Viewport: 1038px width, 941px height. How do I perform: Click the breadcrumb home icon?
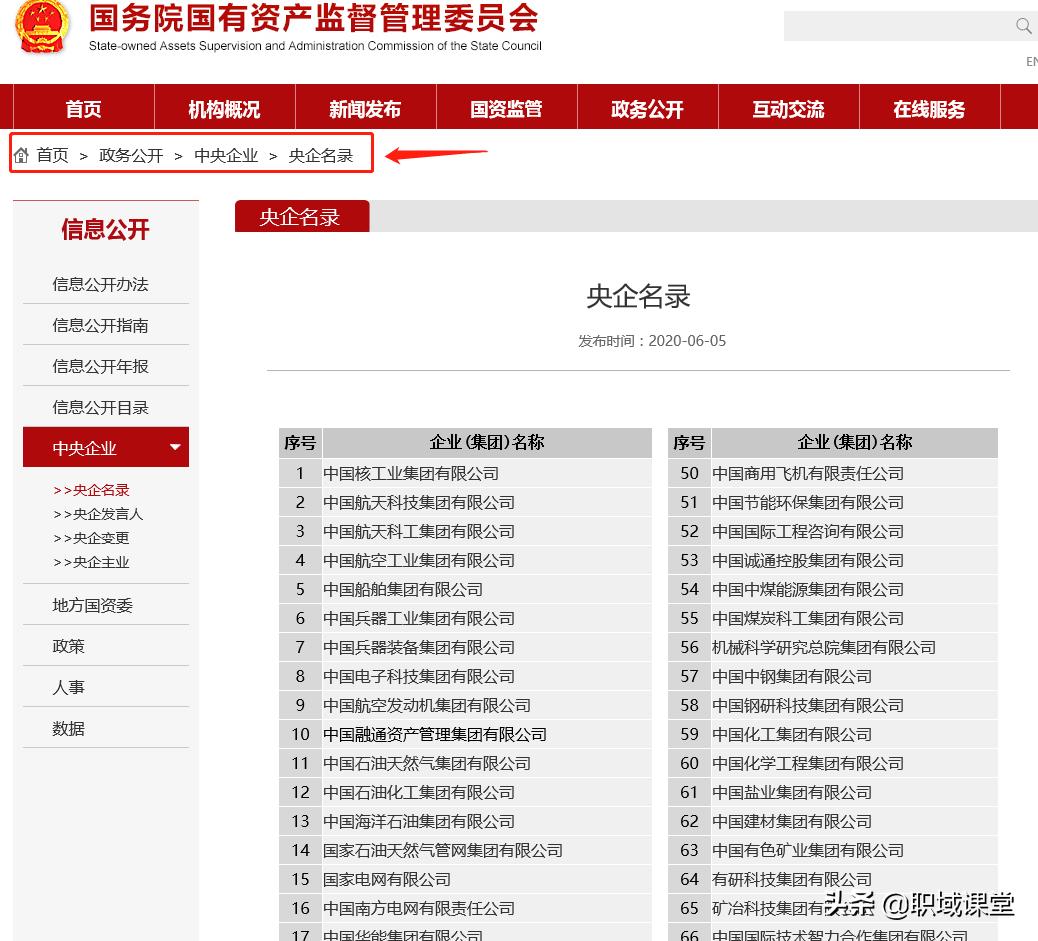pyautogui.click(x=21, y=155)
